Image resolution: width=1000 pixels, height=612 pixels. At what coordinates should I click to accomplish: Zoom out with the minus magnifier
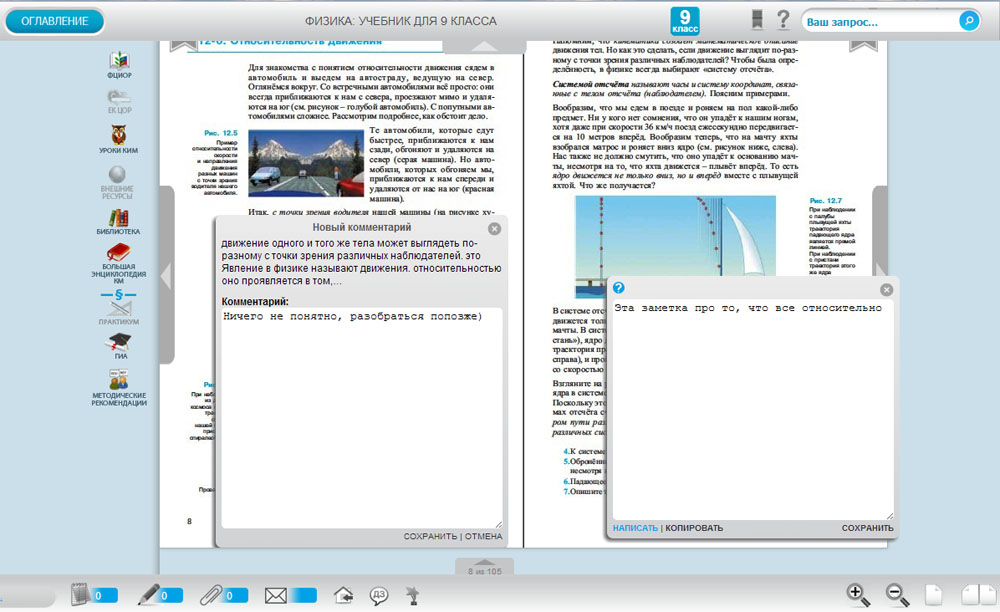(x=897, y=594)
